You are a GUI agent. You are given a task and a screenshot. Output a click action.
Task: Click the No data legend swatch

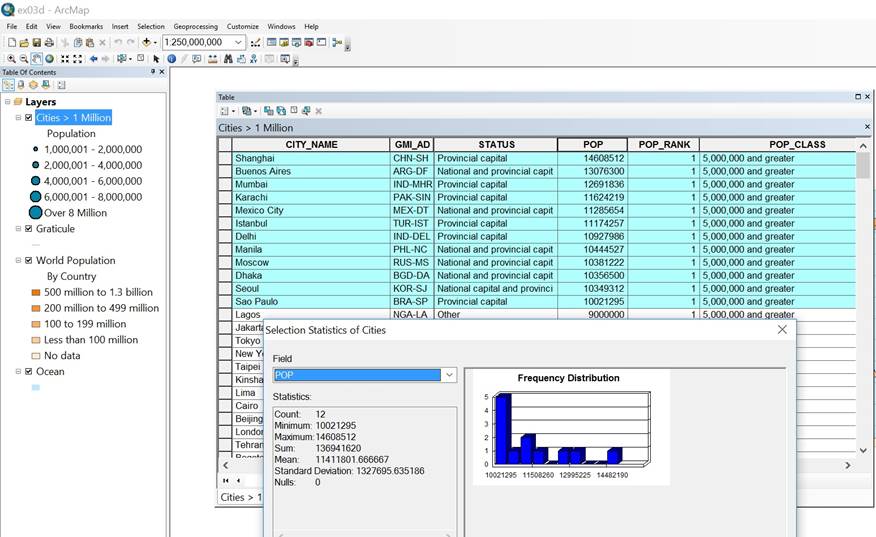36,356
